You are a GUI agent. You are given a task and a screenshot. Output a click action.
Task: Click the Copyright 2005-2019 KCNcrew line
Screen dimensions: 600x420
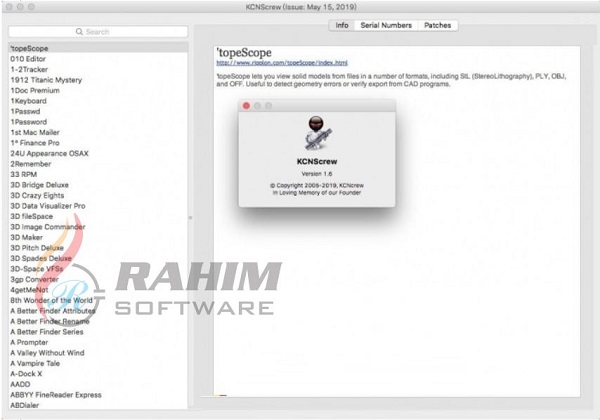(x=317, y=185)
